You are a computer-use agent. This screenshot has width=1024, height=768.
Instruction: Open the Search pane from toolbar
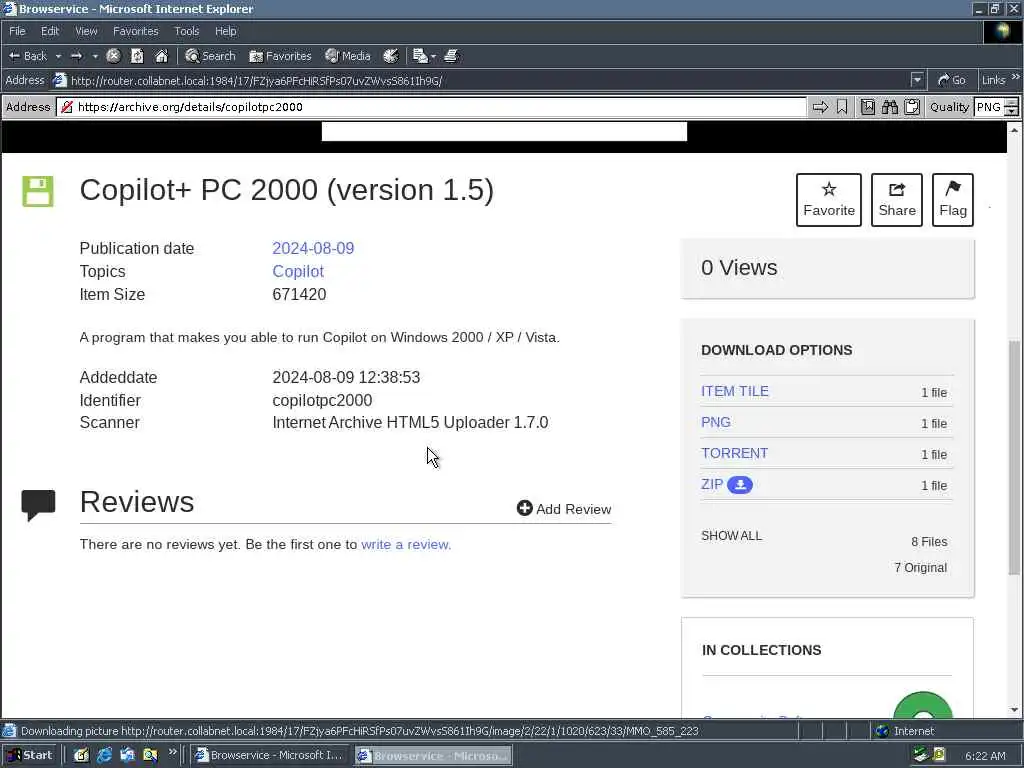tap(210, 56)
